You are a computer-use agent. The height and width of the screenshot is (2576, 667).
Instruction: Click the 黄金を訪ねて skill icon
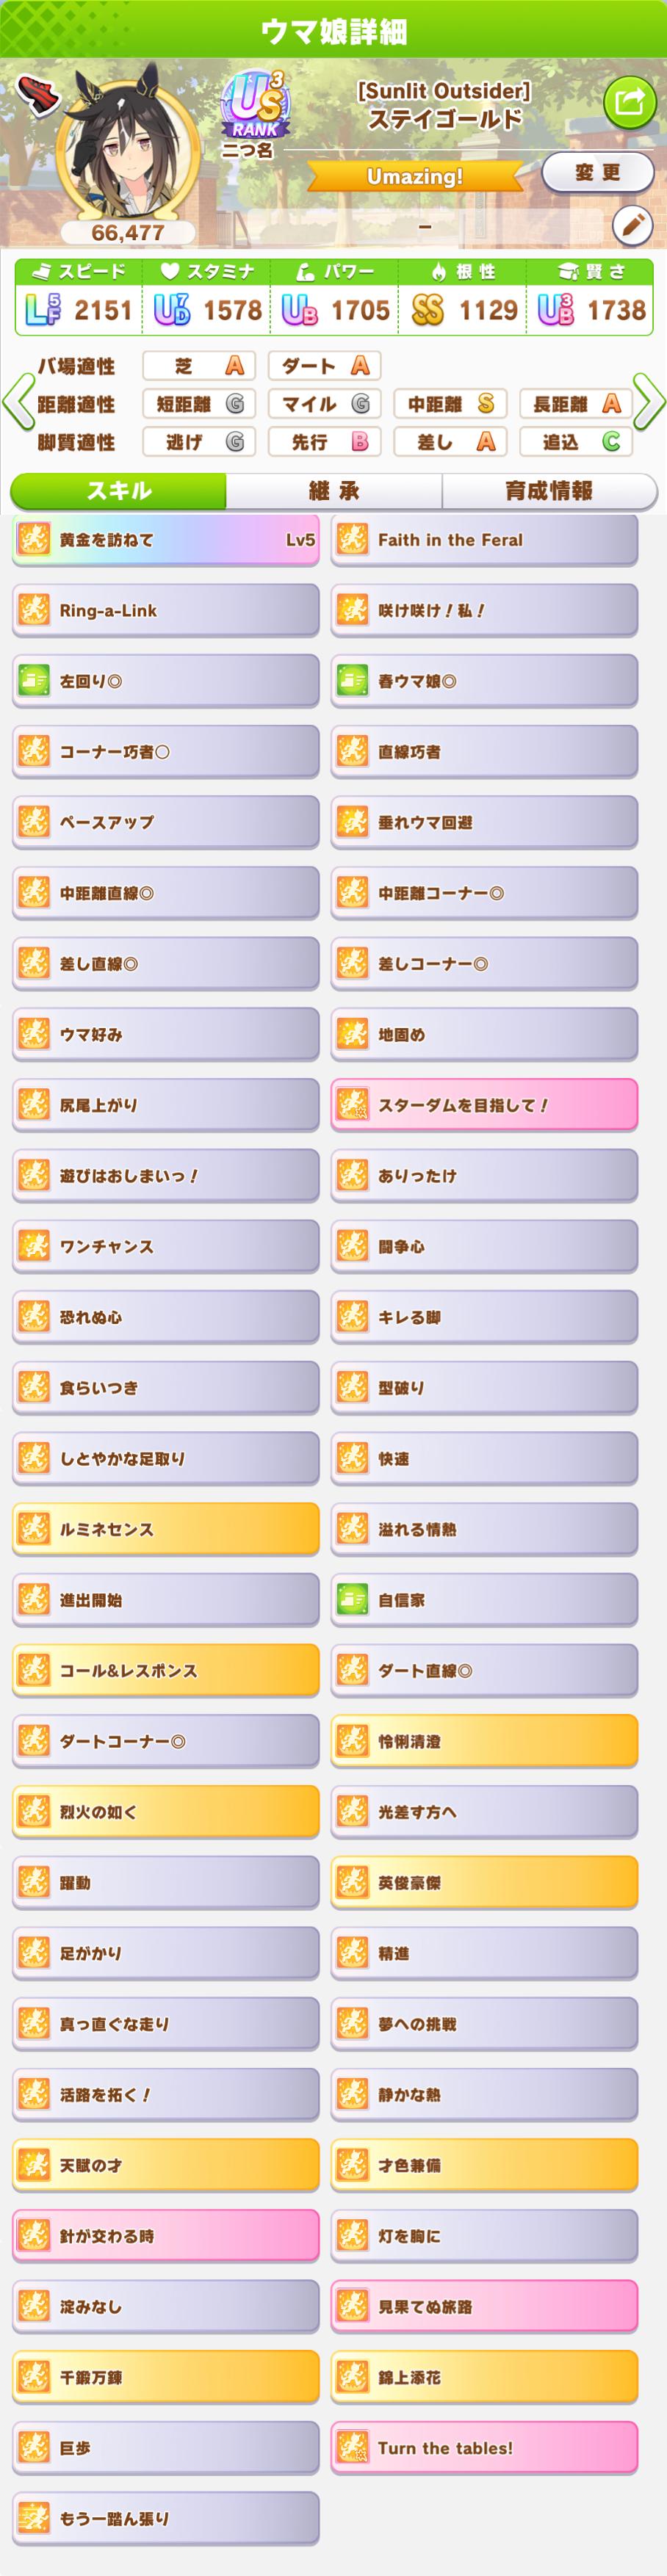[34, 540]
